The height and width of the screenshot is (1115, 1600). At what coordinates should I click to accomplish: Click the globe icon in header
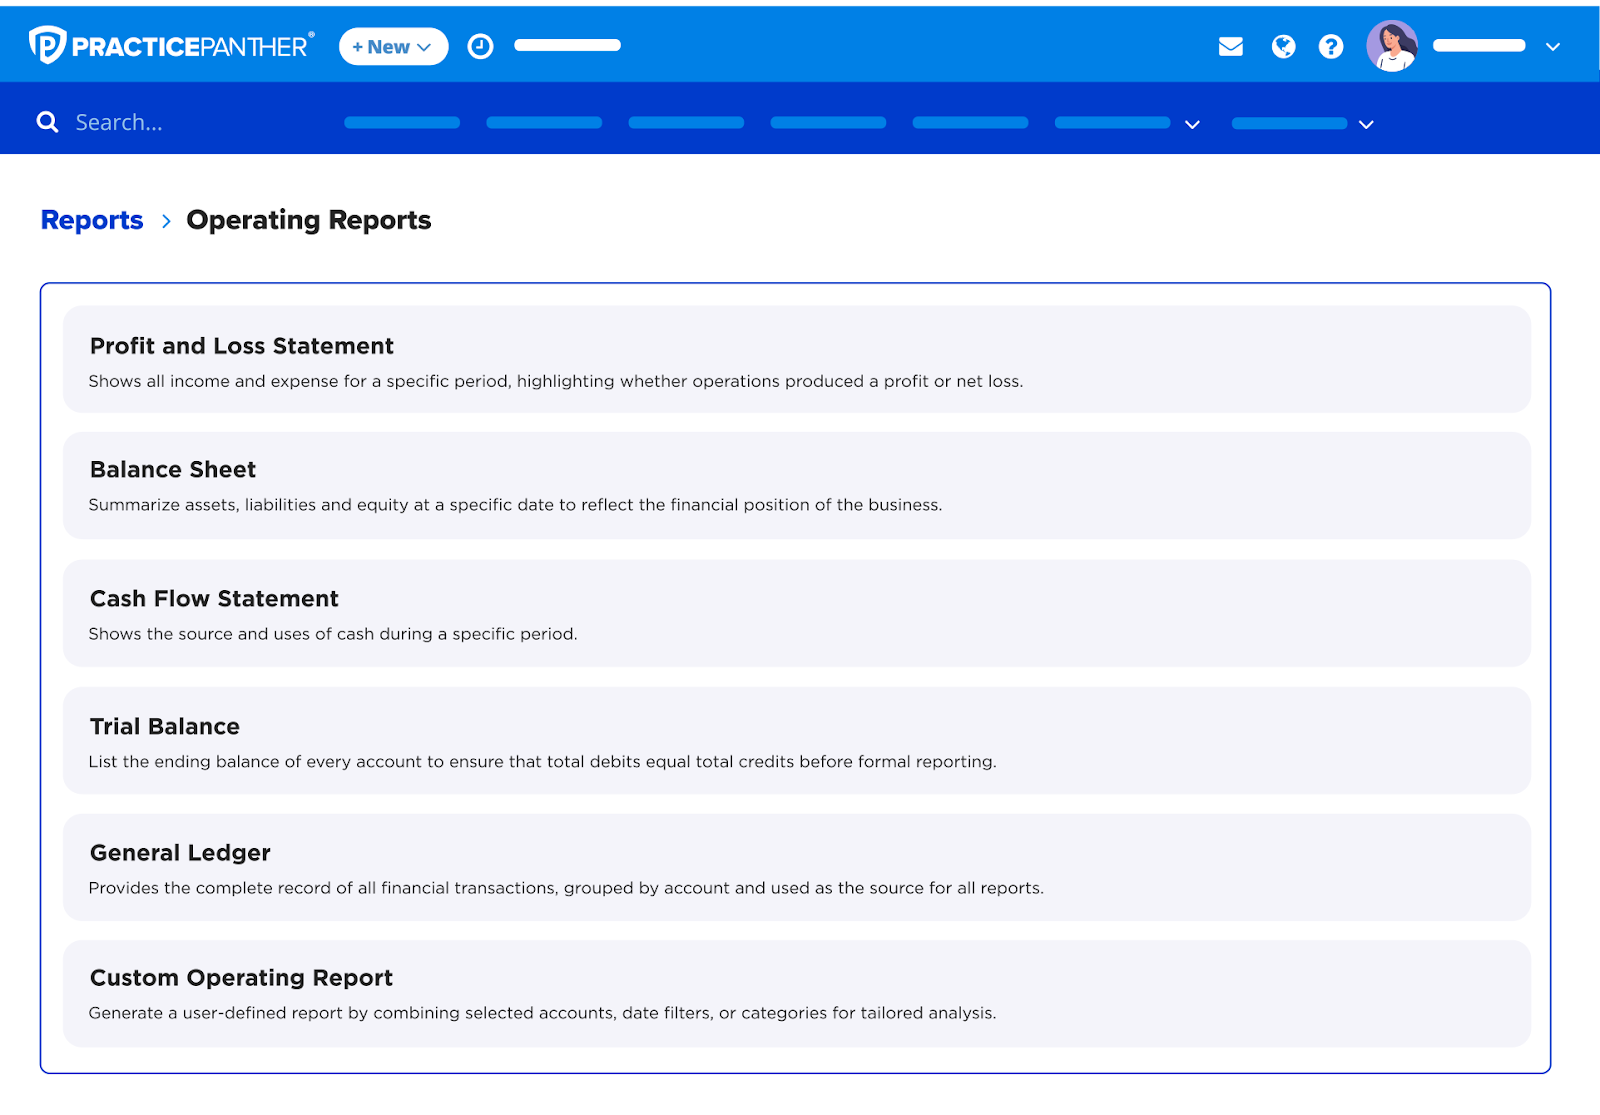tap(1283, 46)
